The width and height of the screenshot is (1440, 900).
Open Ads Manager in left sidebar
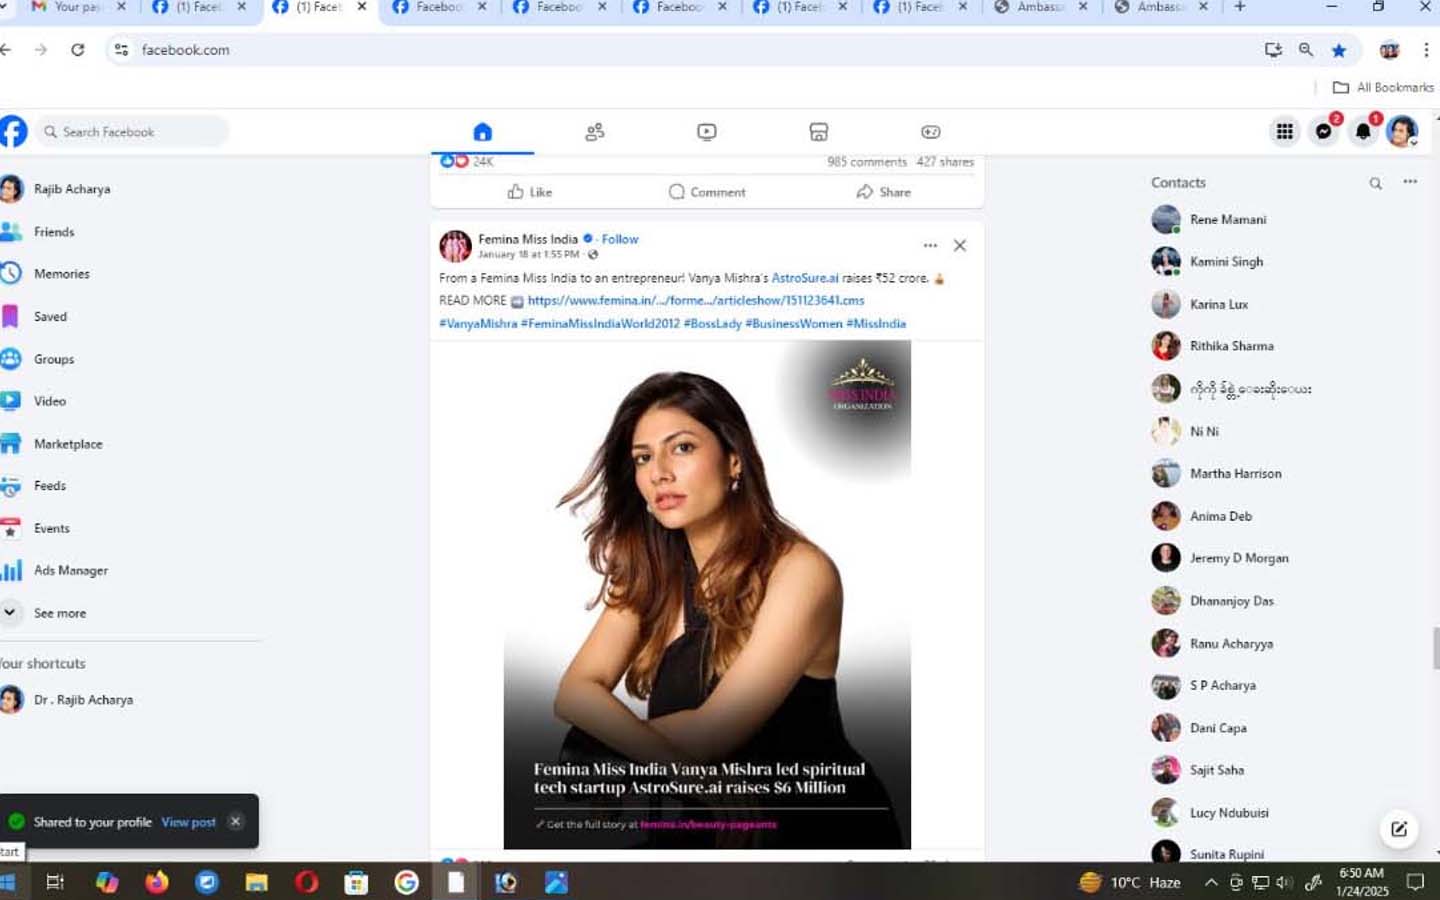pyautogui.click(x=70, y=571)
